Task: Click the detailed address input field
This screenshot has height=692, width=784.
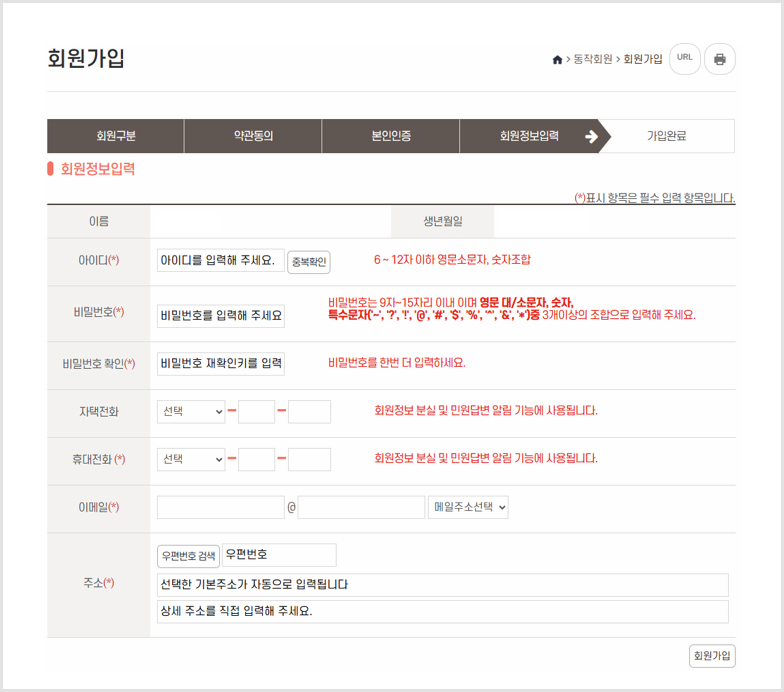Action: (443, 611)
